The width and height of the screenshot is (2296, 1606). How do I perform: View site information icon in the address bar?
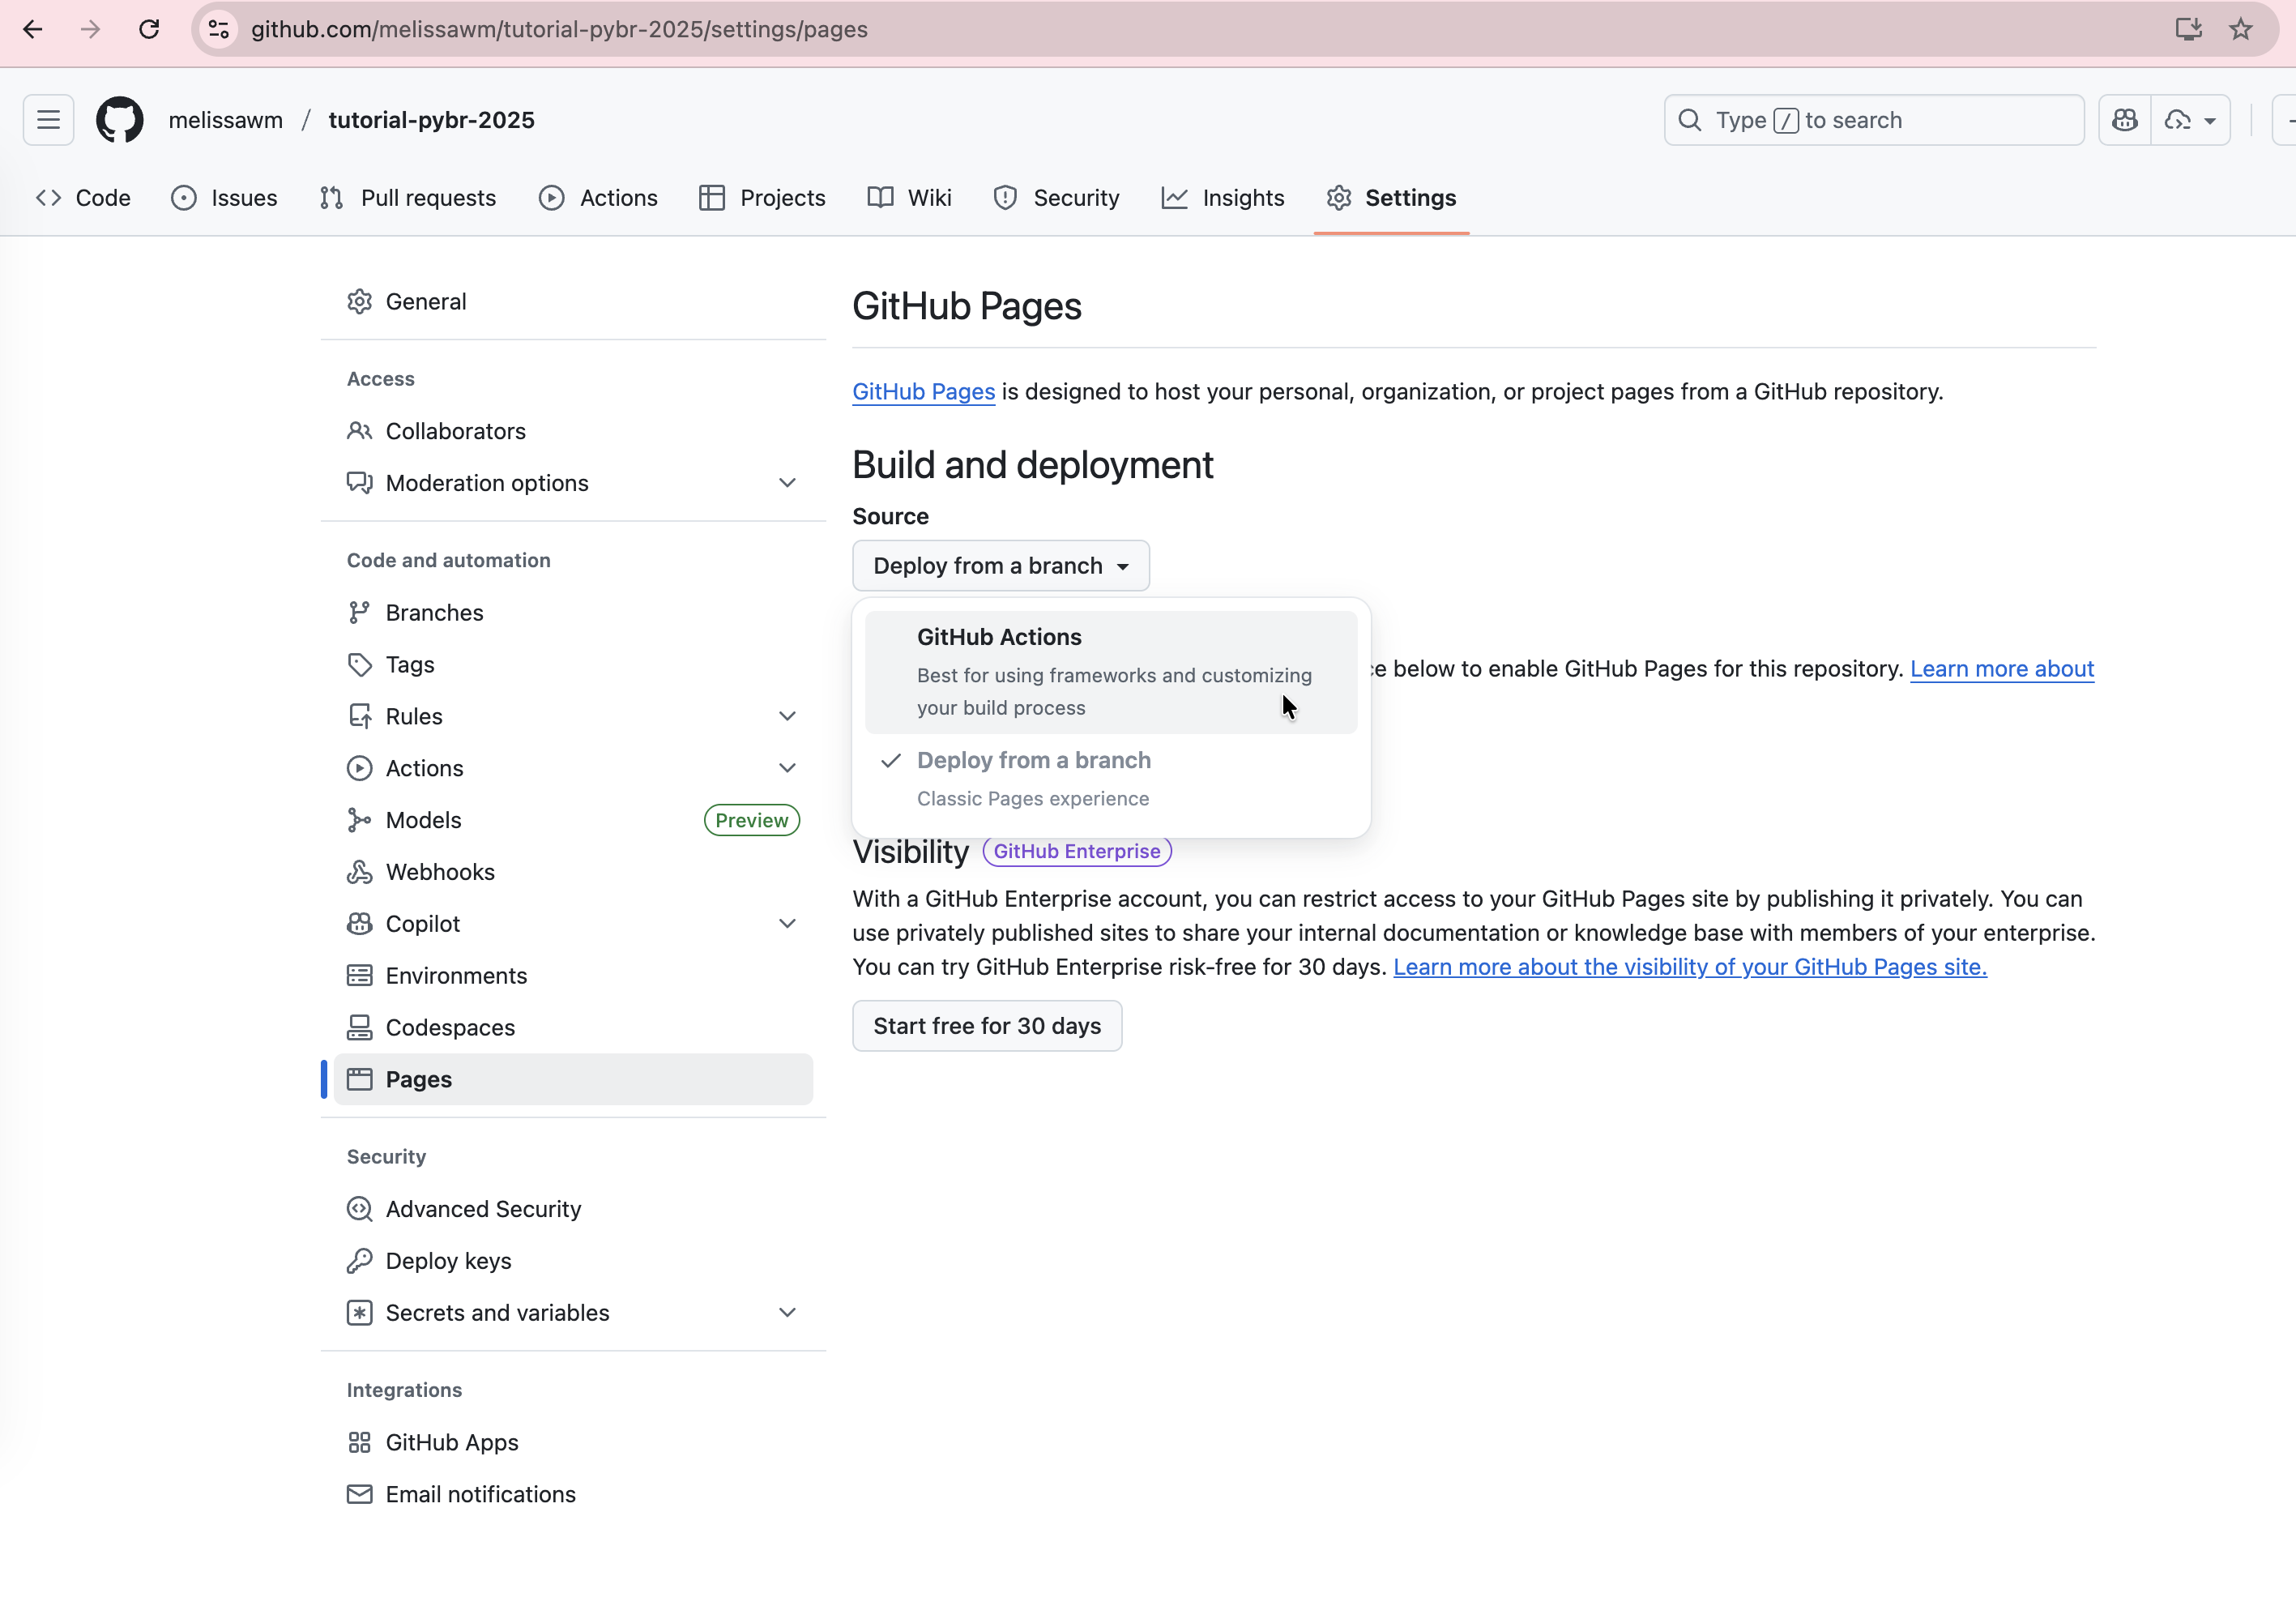pyautogui.click(x=219, y=29)
